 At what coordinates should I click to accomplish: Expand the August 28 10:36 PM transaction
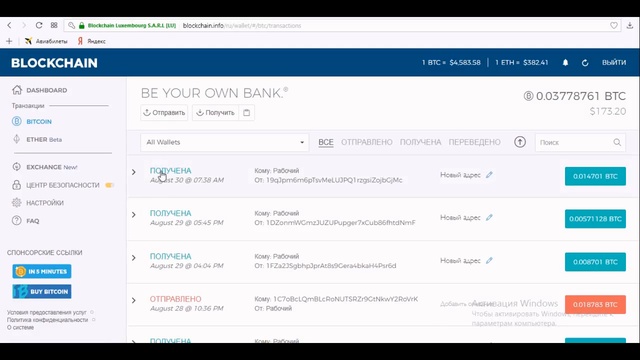[133, 300]
